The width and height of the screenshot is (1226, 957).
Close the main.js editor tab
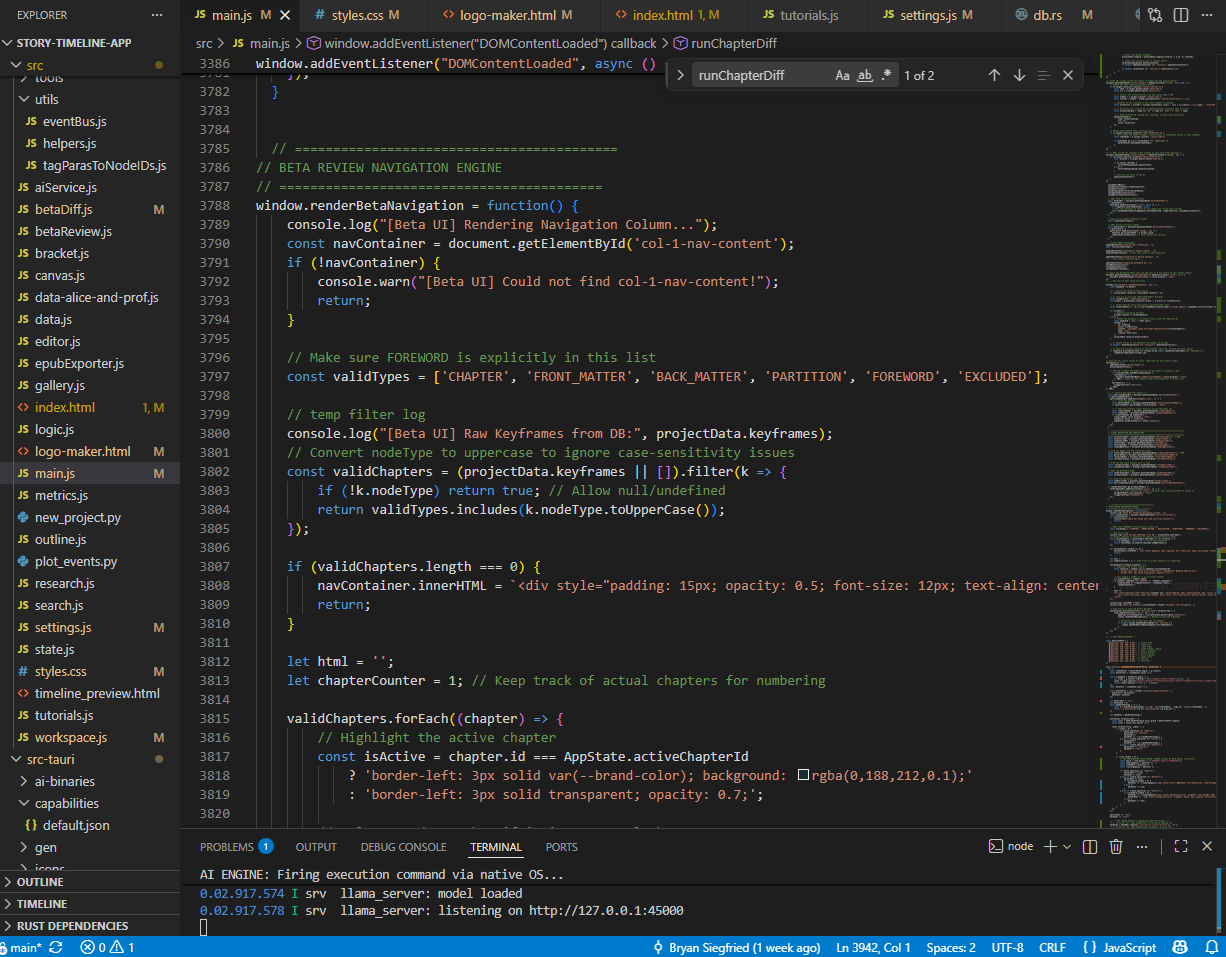click(285, 15)
